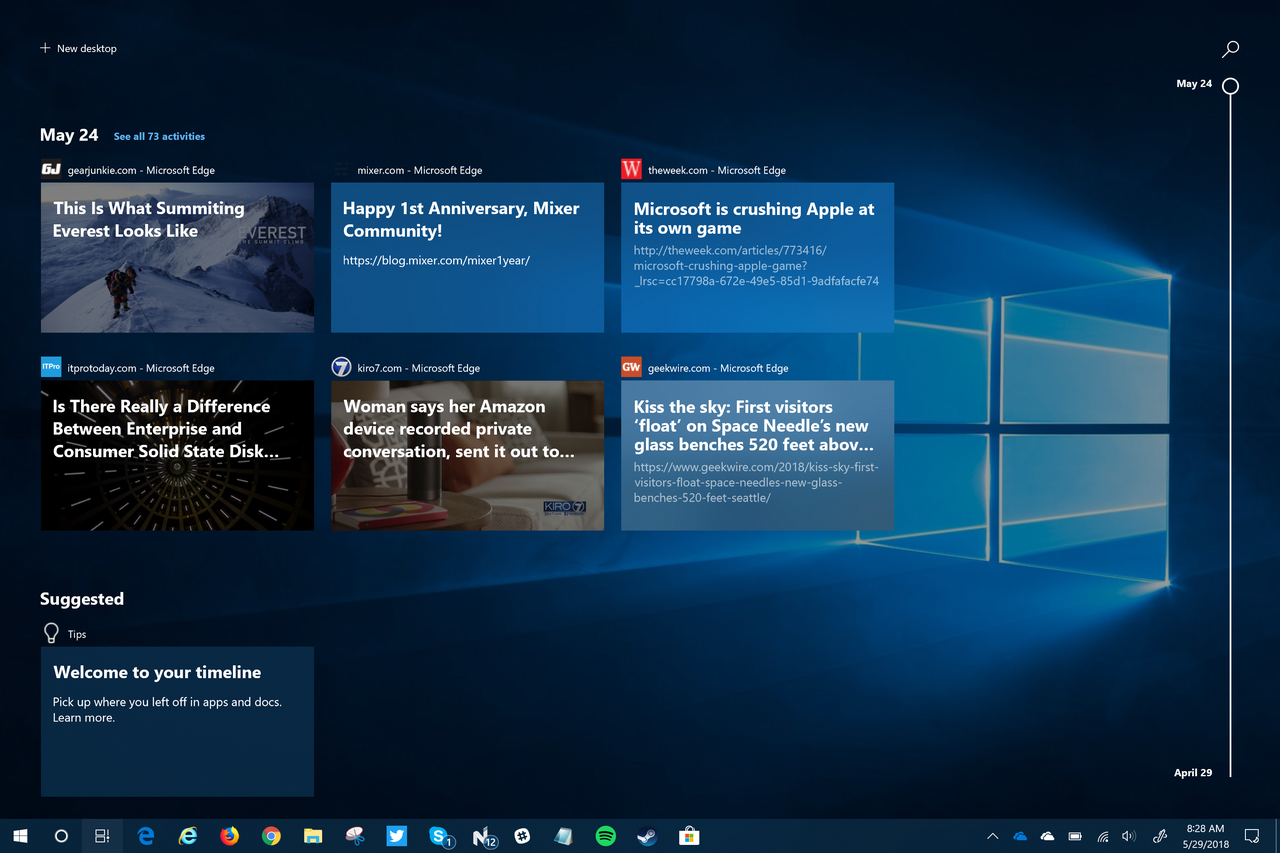
Task: Click the New desktop button
Action: 78,48
